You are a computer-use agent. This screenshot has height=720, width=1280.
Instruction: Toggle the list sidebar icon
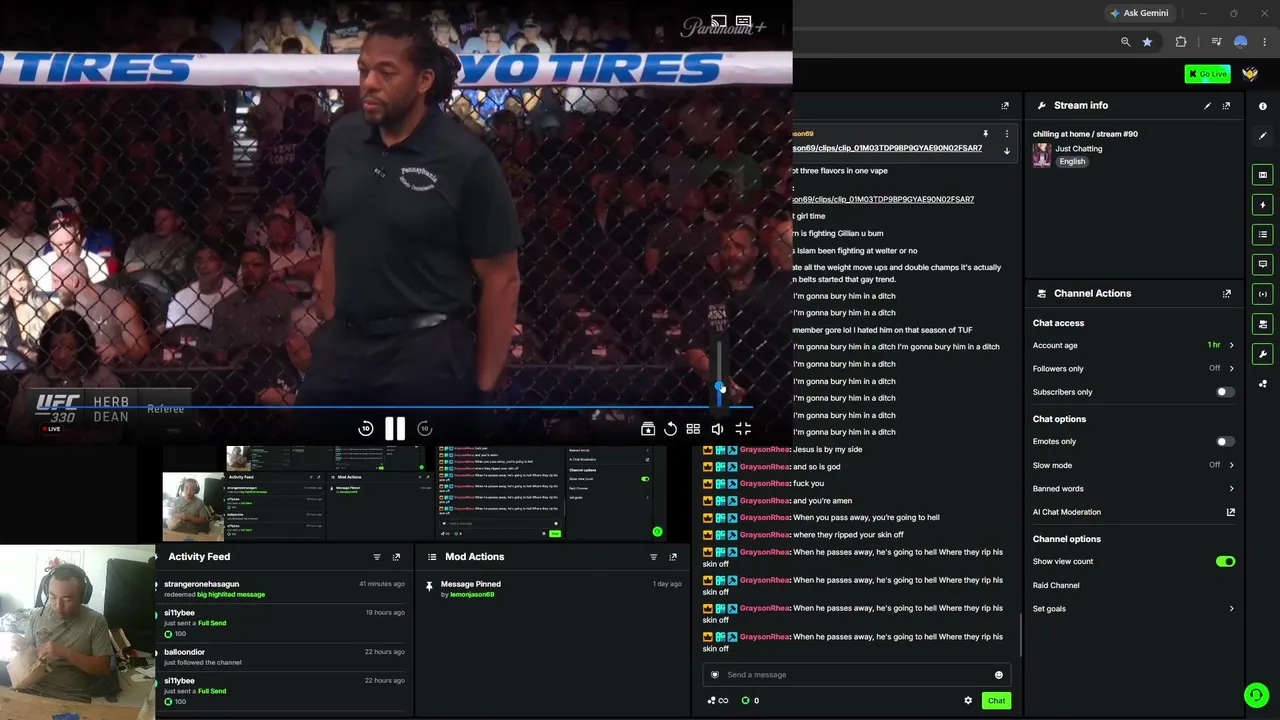1263,235
